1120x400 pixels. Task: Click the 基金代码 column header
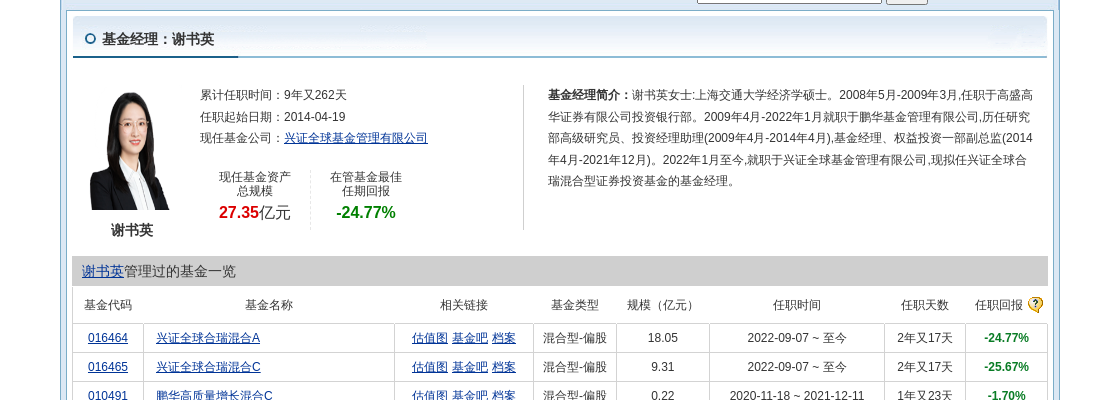108,305
